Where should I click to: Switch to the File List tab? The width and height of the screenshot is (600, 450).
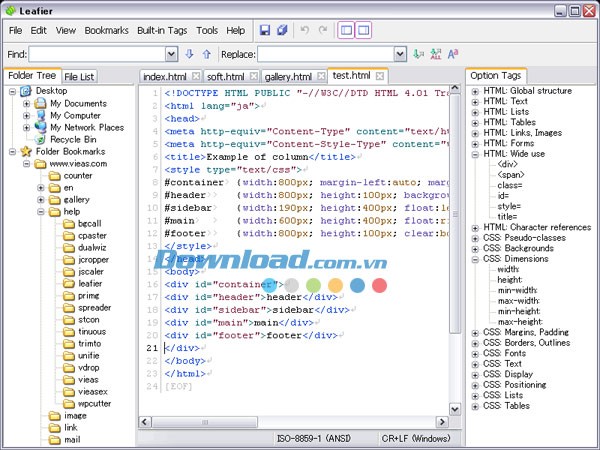tap(79, 76)
